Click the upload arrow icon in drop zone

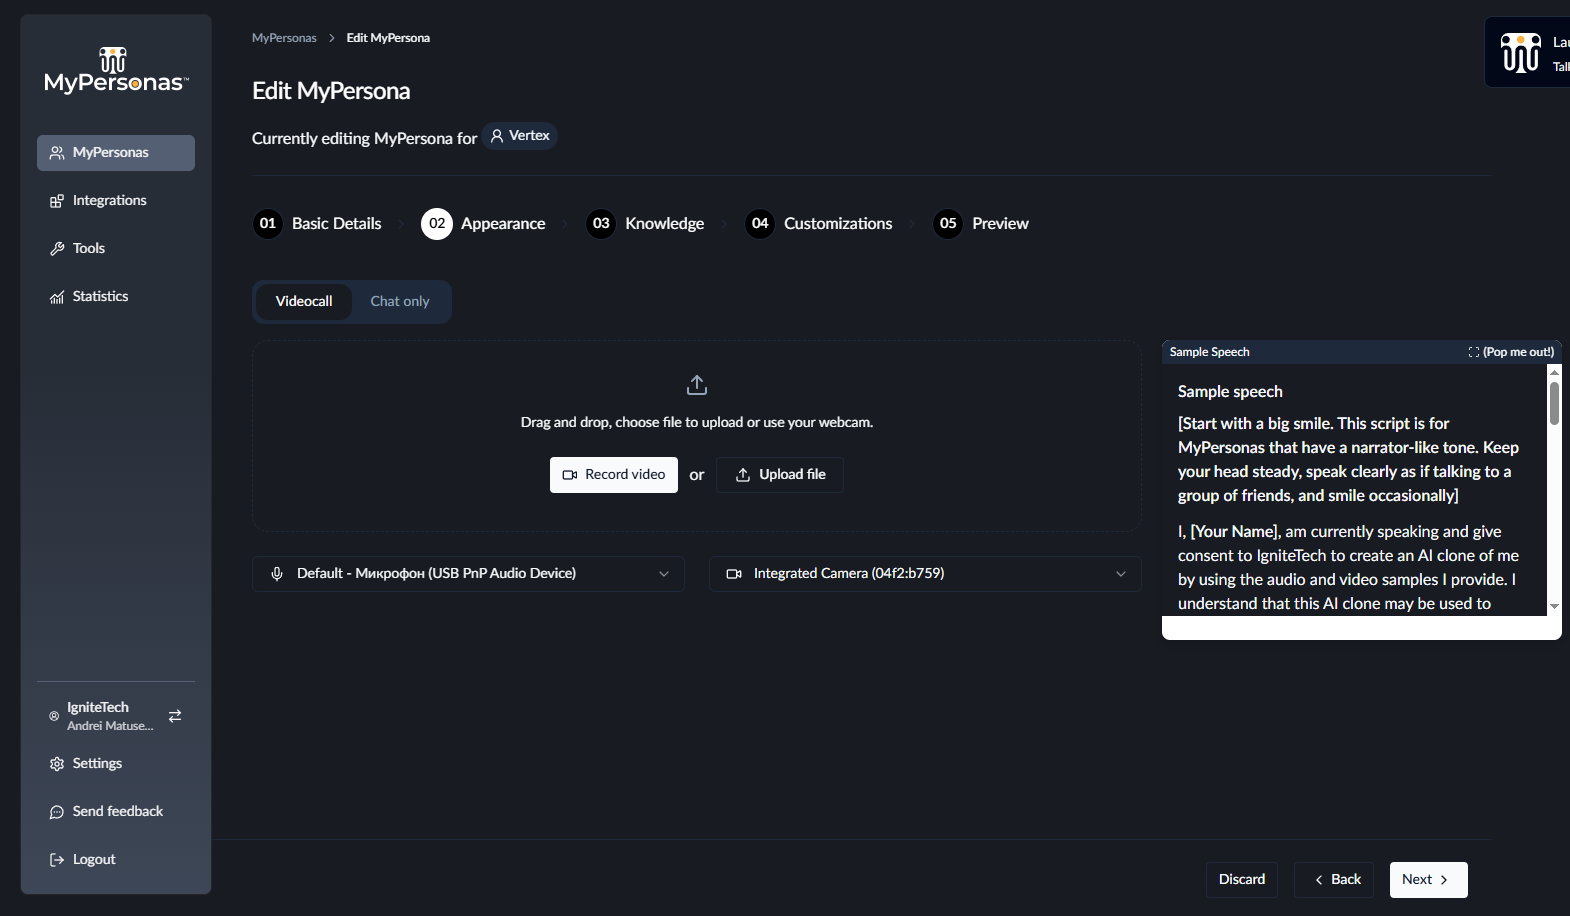697,385
